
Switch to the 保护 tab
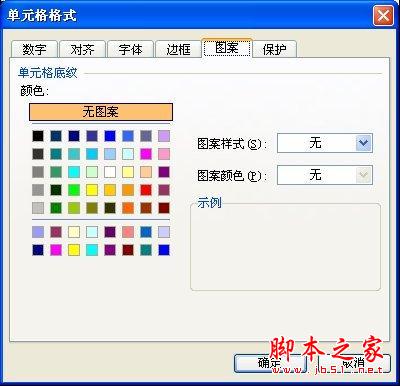274,49
